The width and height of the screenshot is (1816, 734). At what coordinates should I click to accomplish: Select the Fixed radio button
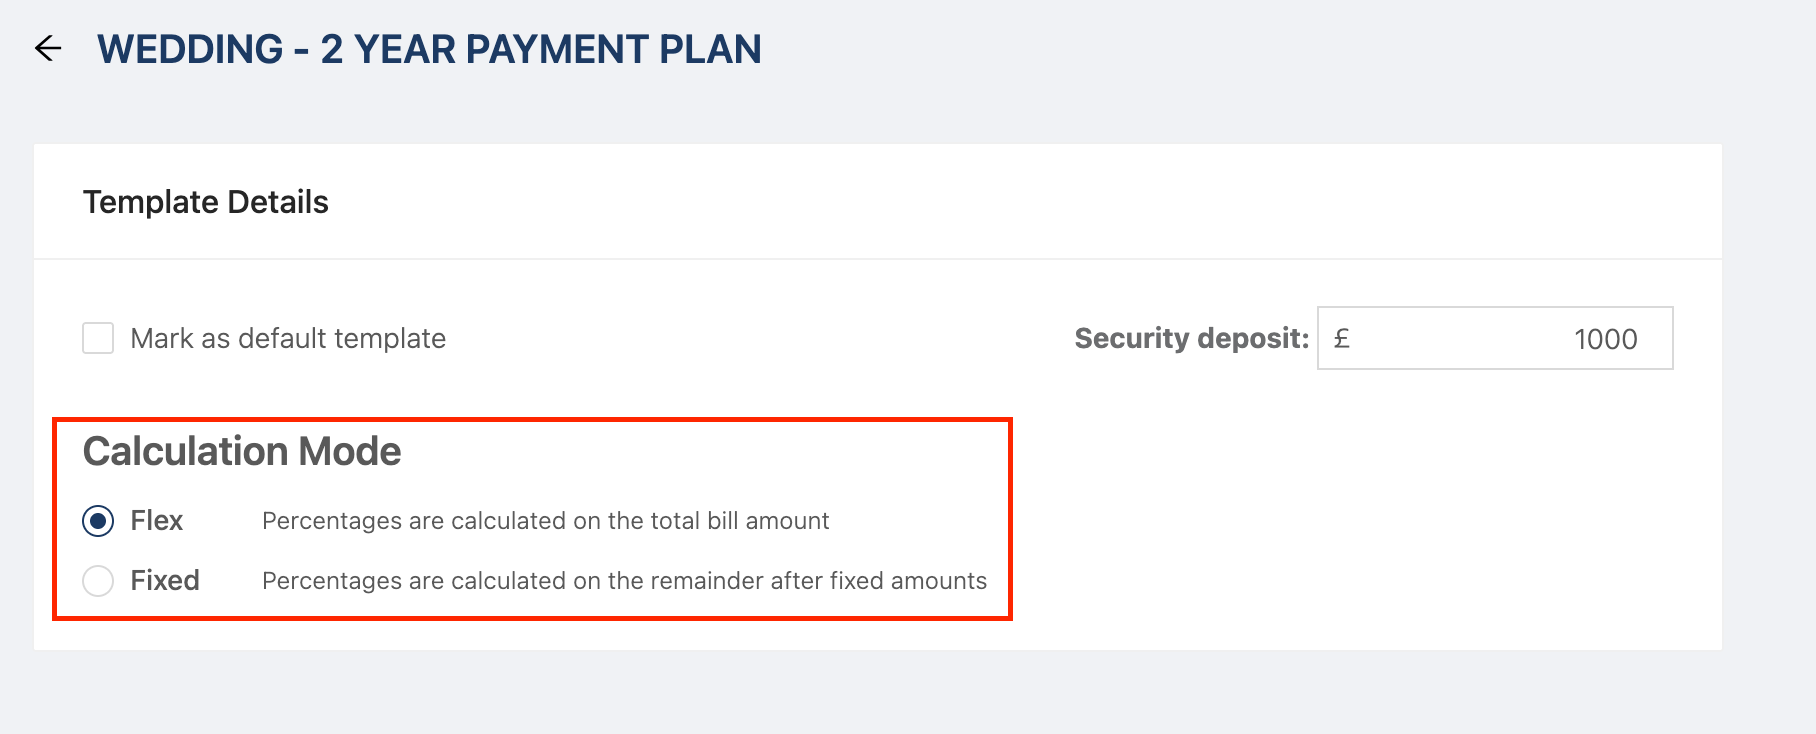(x=98, y=581)
